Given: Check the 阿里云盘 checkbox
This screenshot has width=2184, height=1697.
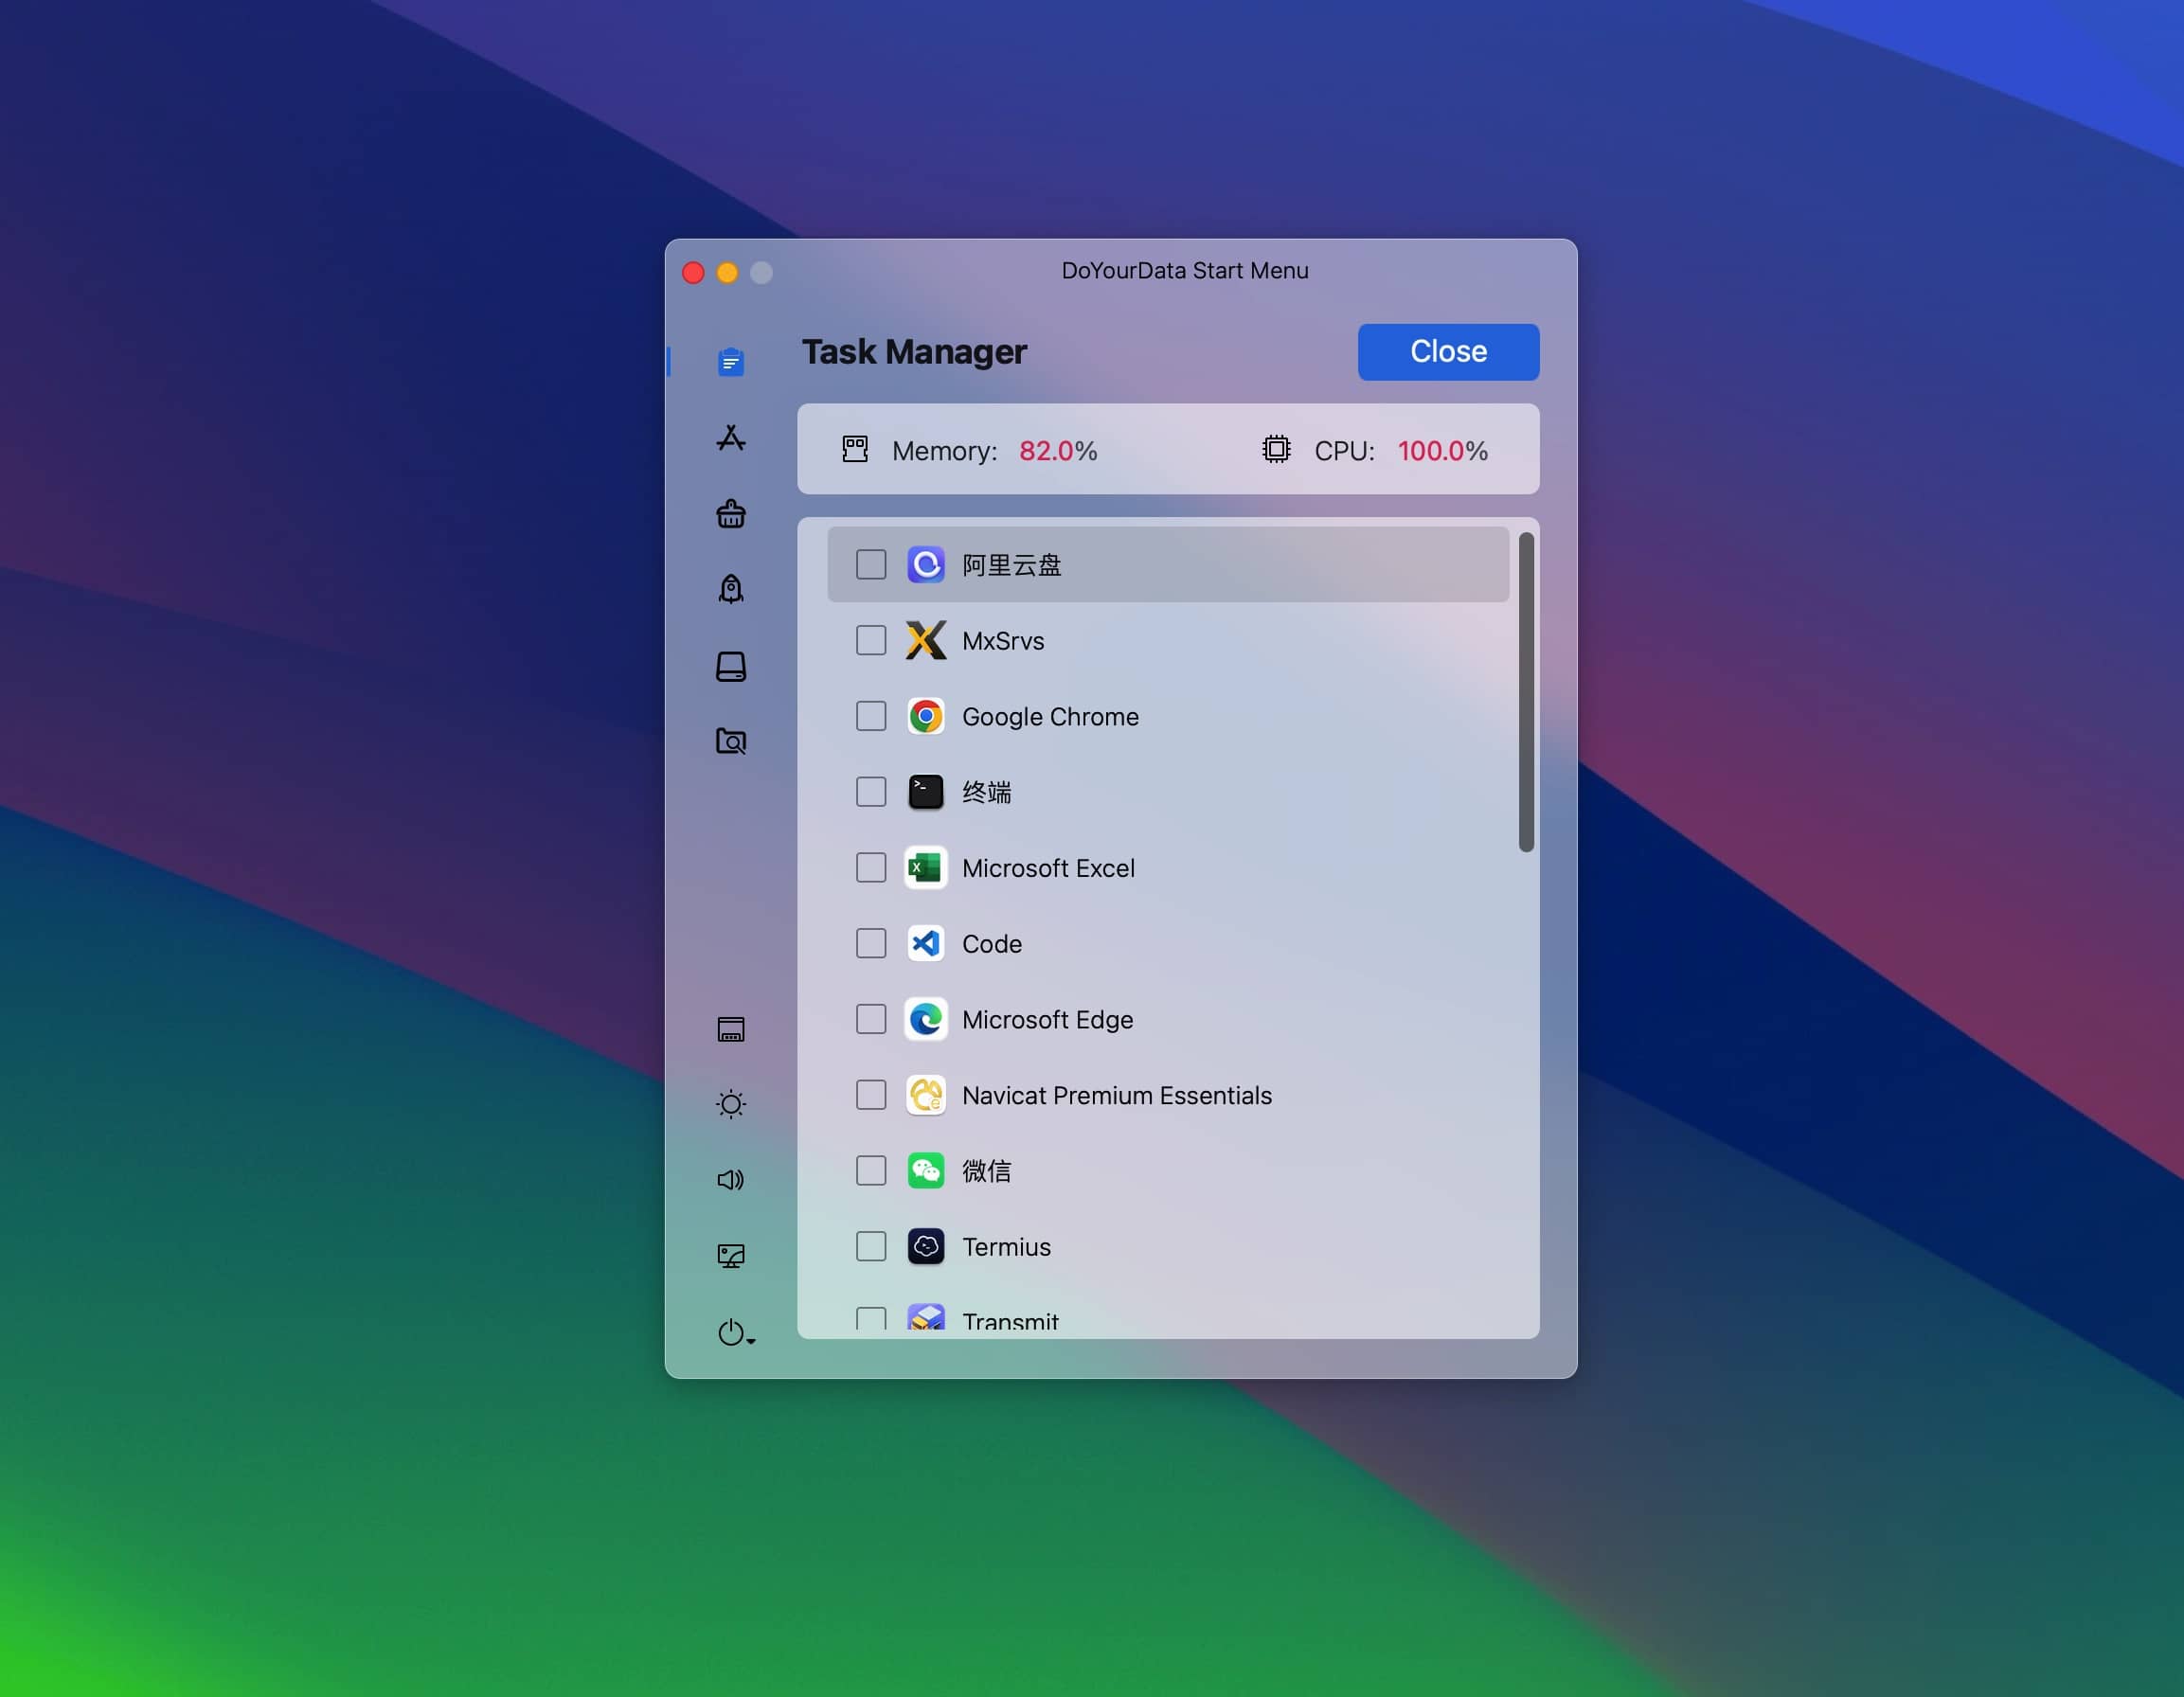Looking at the screenshot, I should (871, 565).
